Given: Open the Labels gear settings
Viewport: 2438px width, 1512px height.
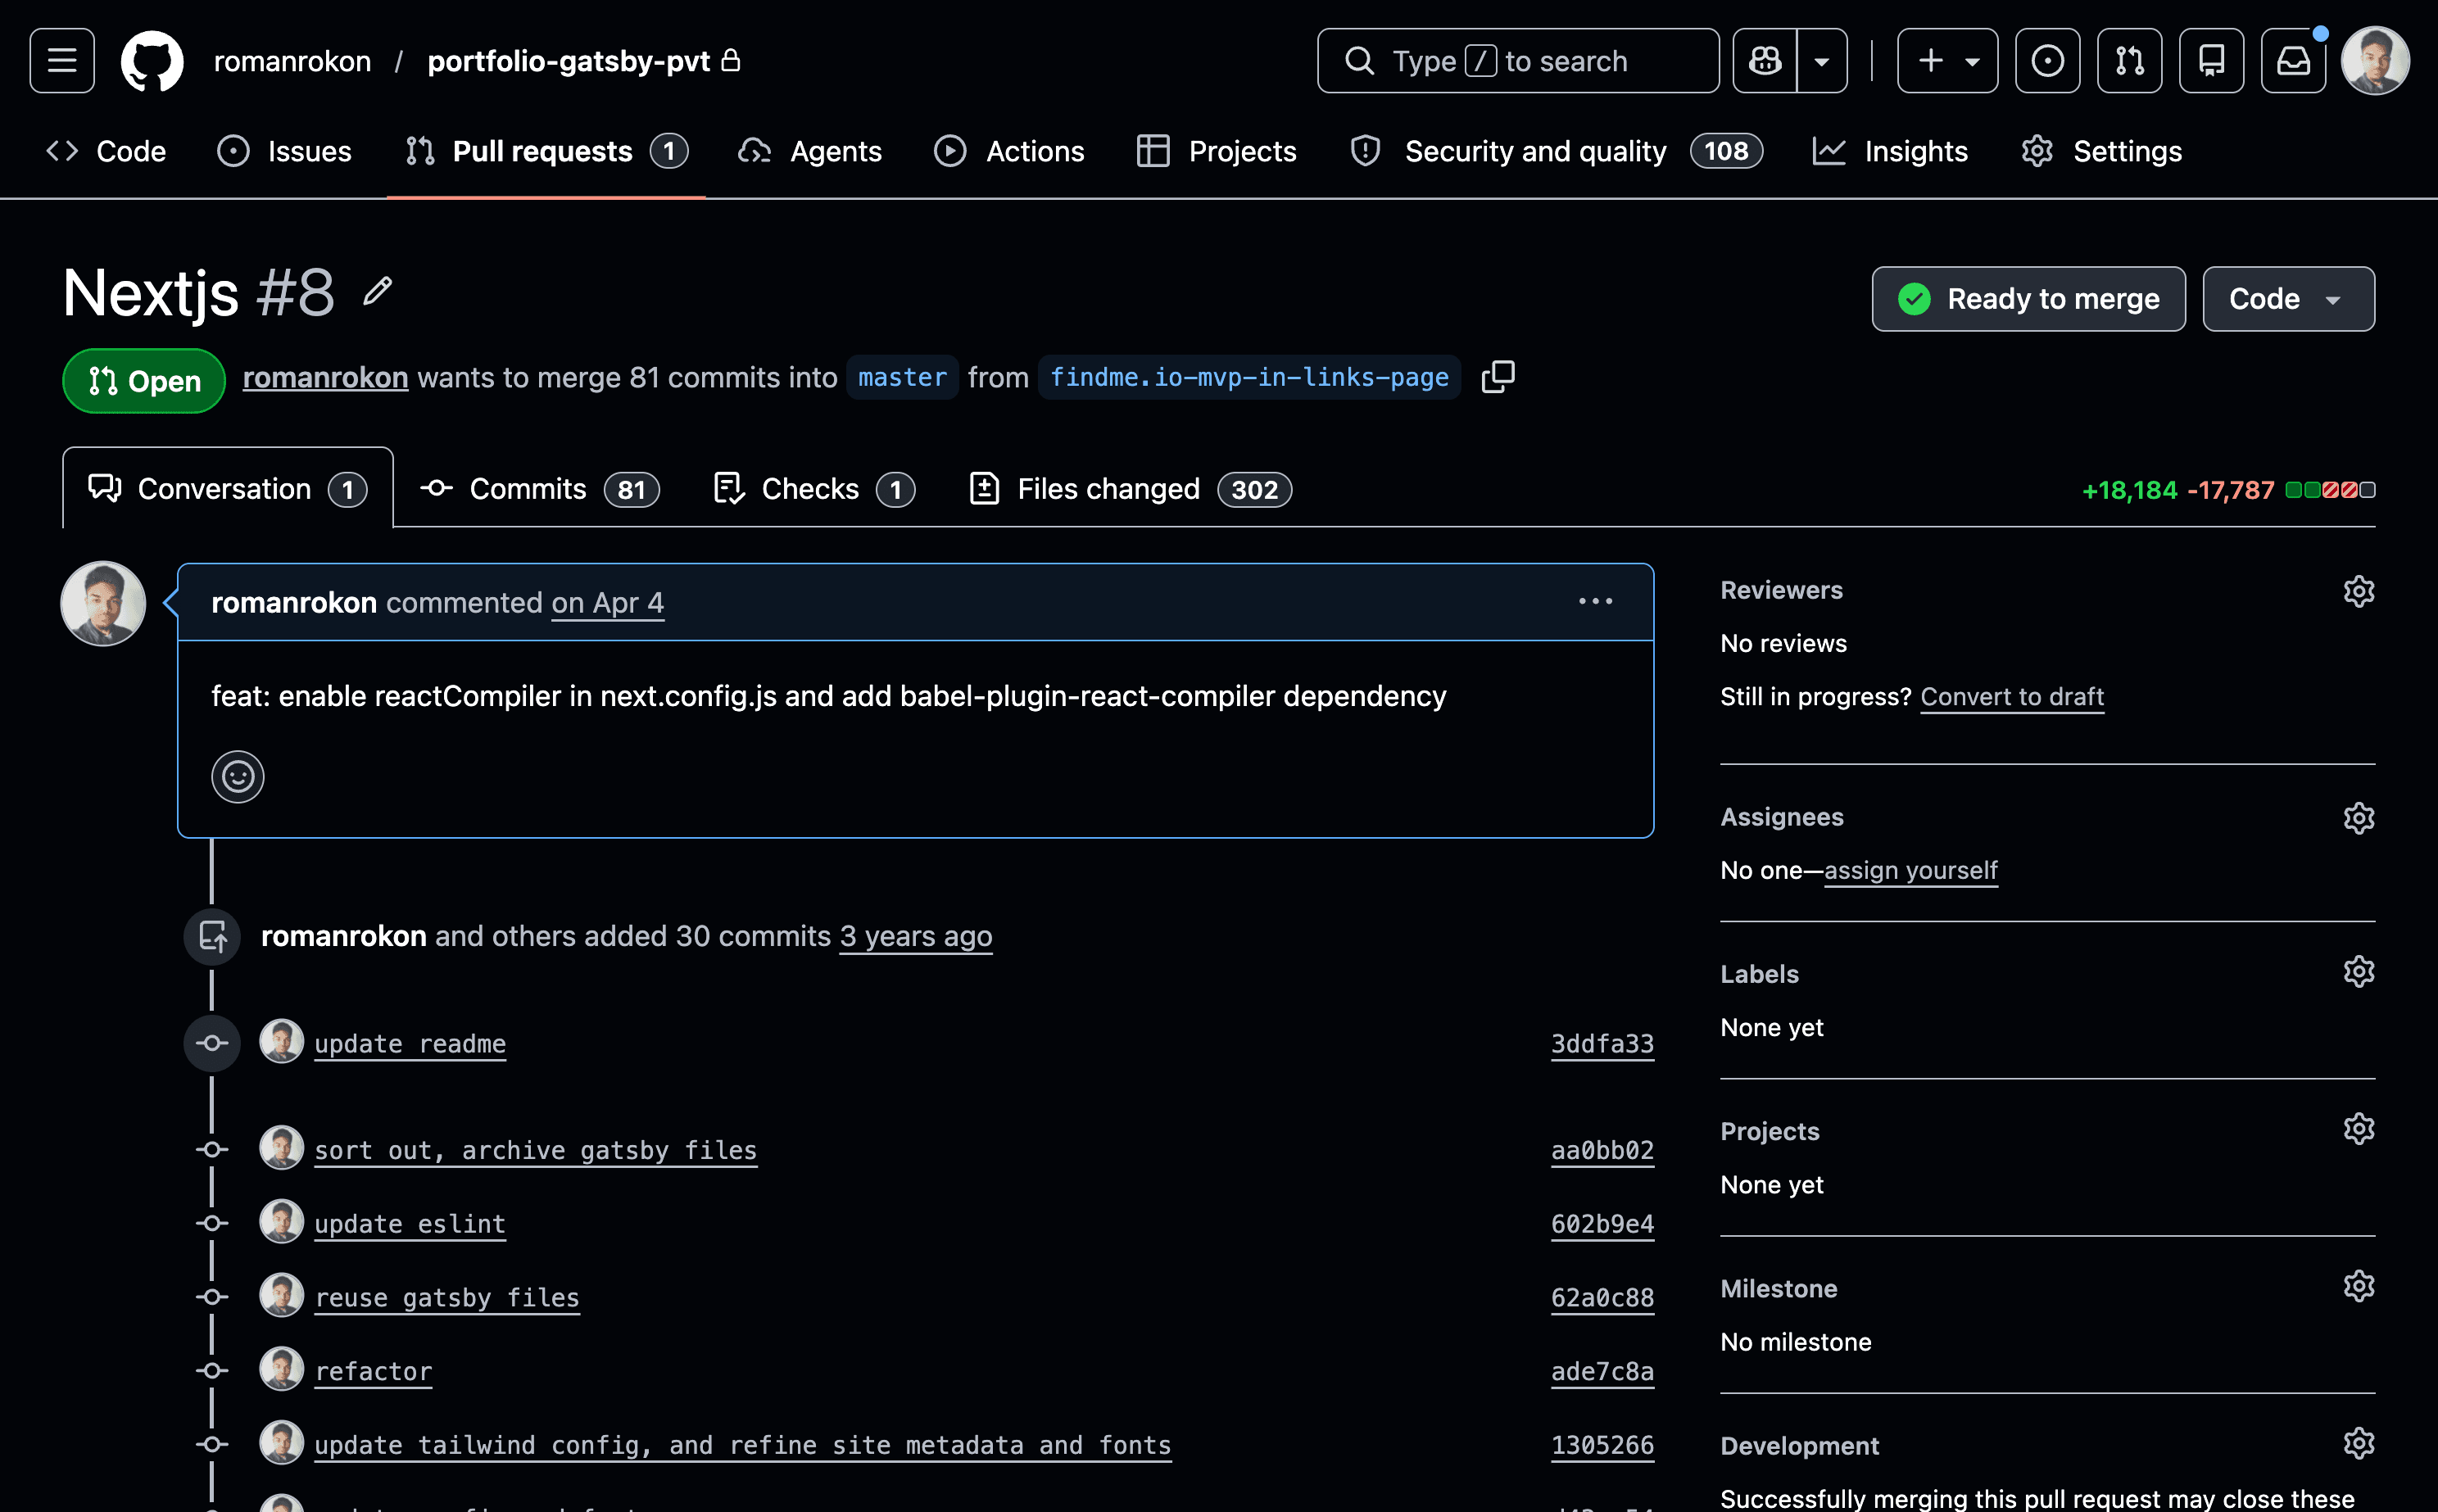Looking at the screenshot, I should 2359,972.
